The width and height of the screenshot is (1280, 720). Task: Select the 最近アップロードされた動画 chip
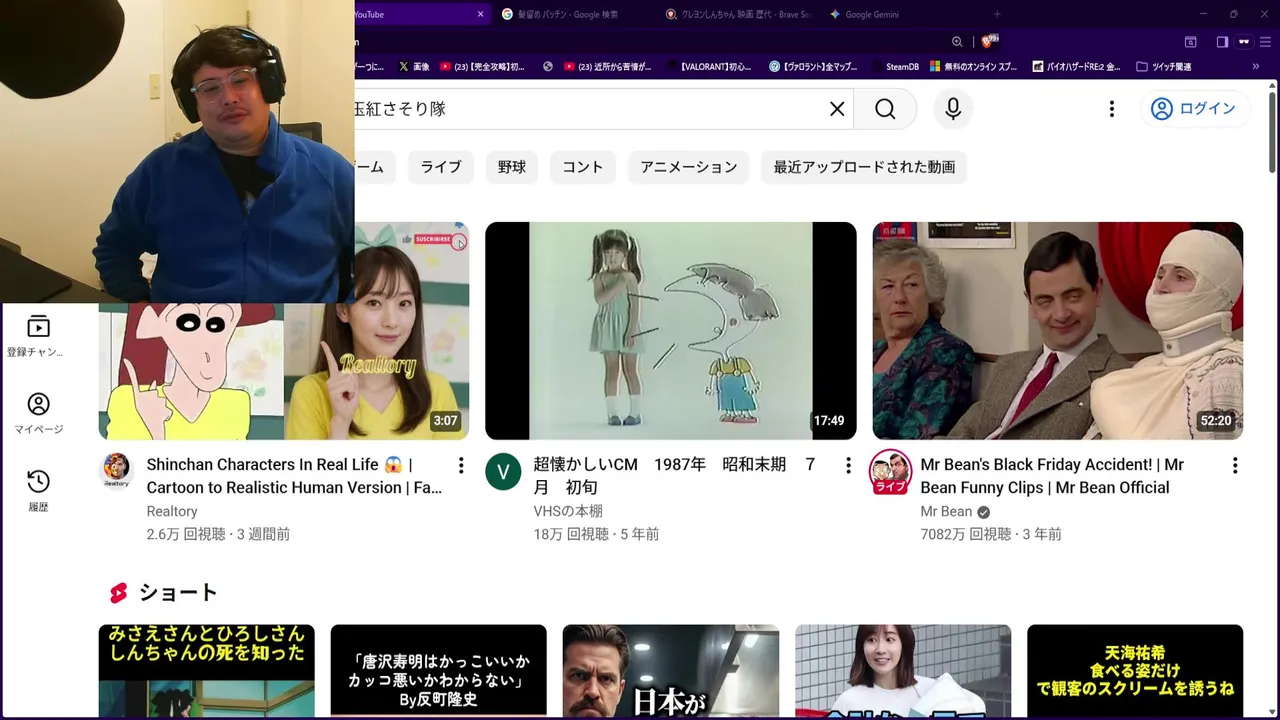click(x=864, y=167)
